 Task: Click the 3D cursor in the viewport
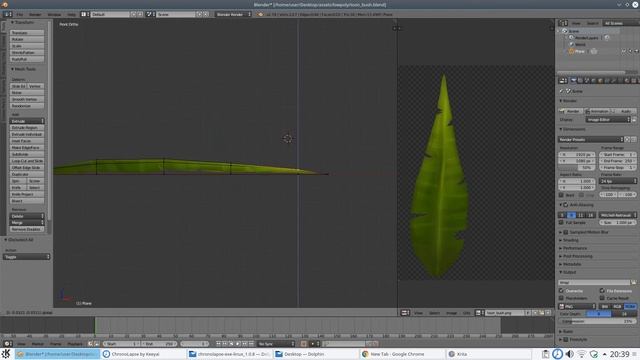pyautogui.click(x=287, y=138)
